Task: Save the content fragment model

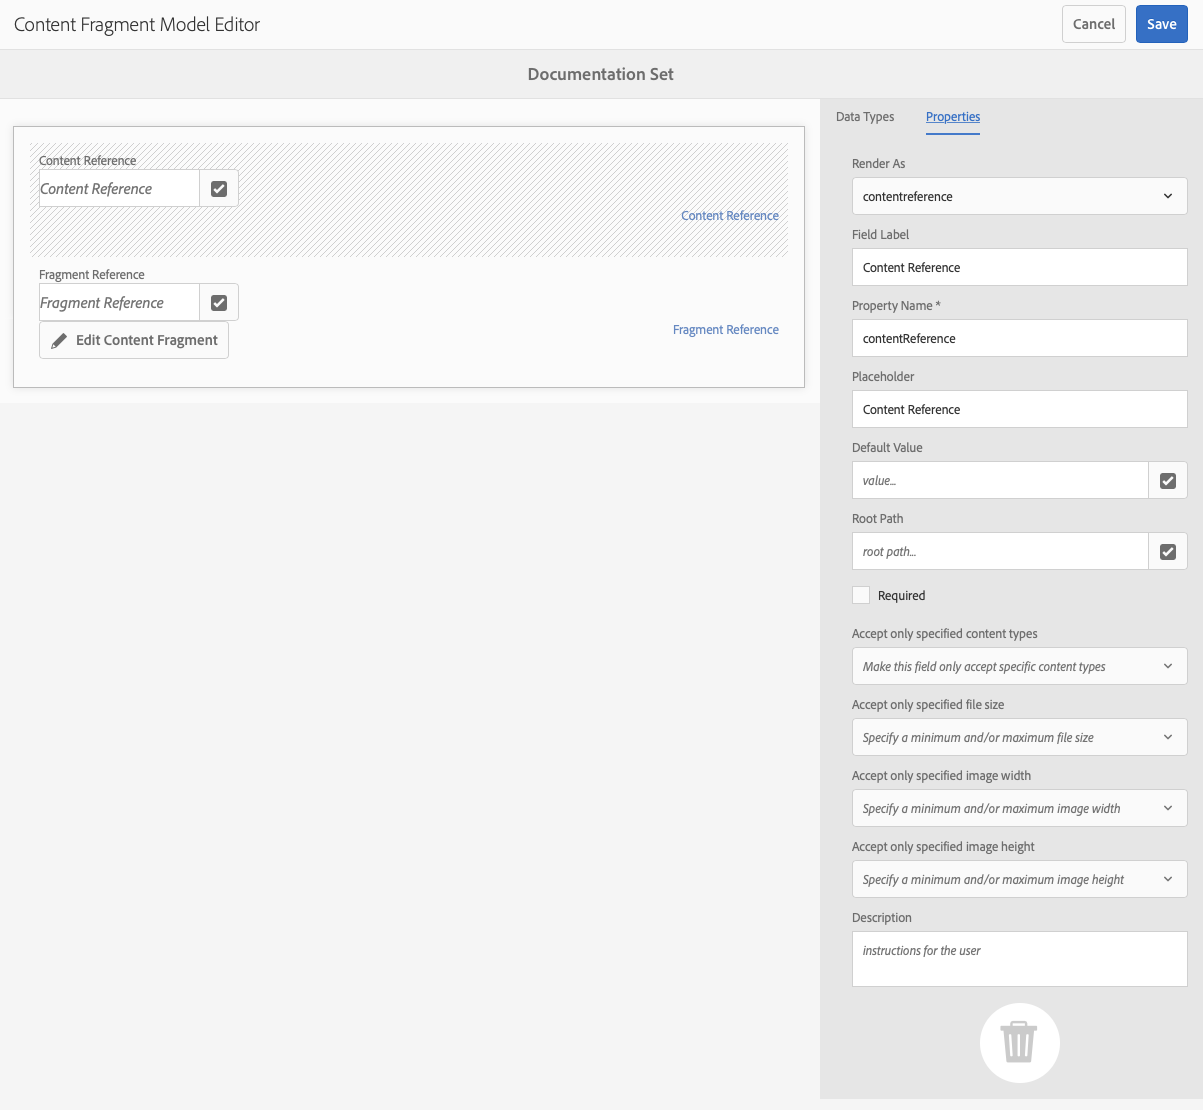Action: 1162,24
